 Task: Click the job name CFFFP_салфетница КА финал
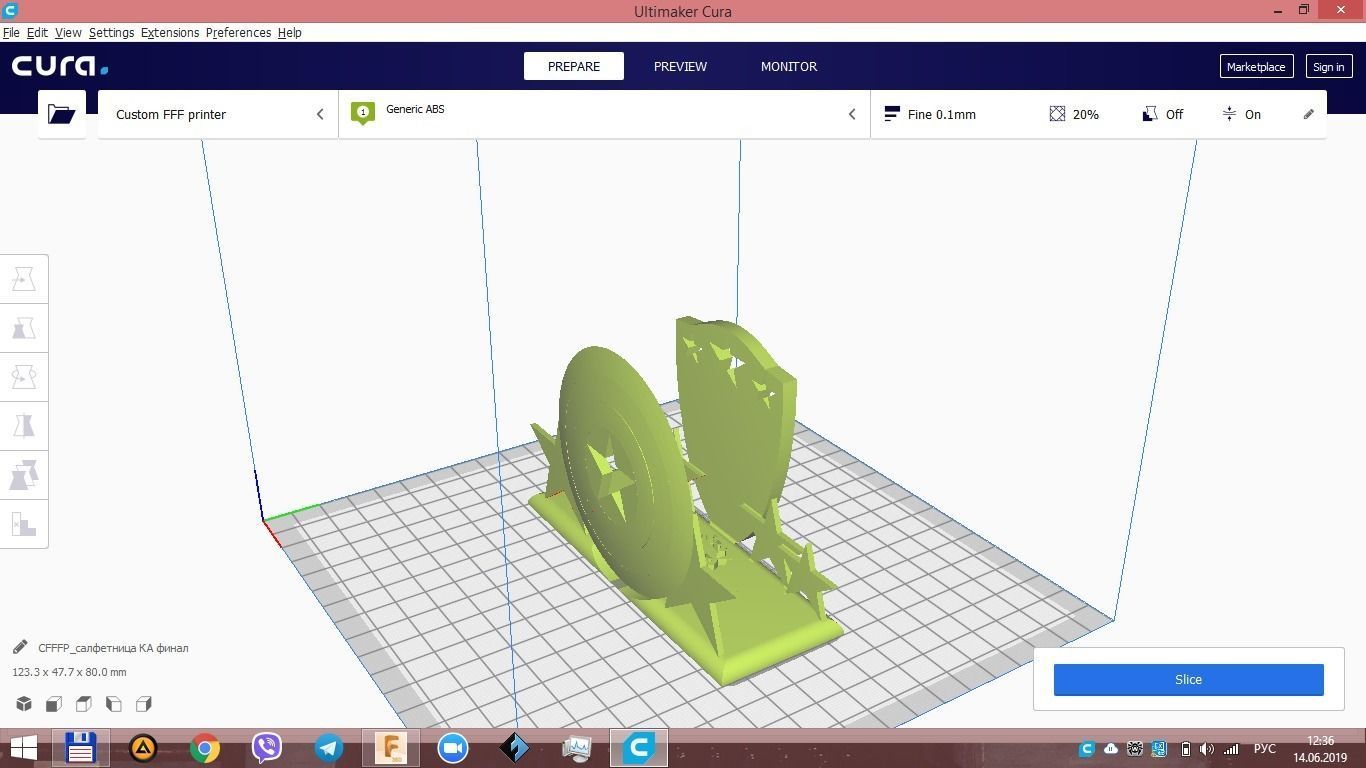click(x=113, y=648)
